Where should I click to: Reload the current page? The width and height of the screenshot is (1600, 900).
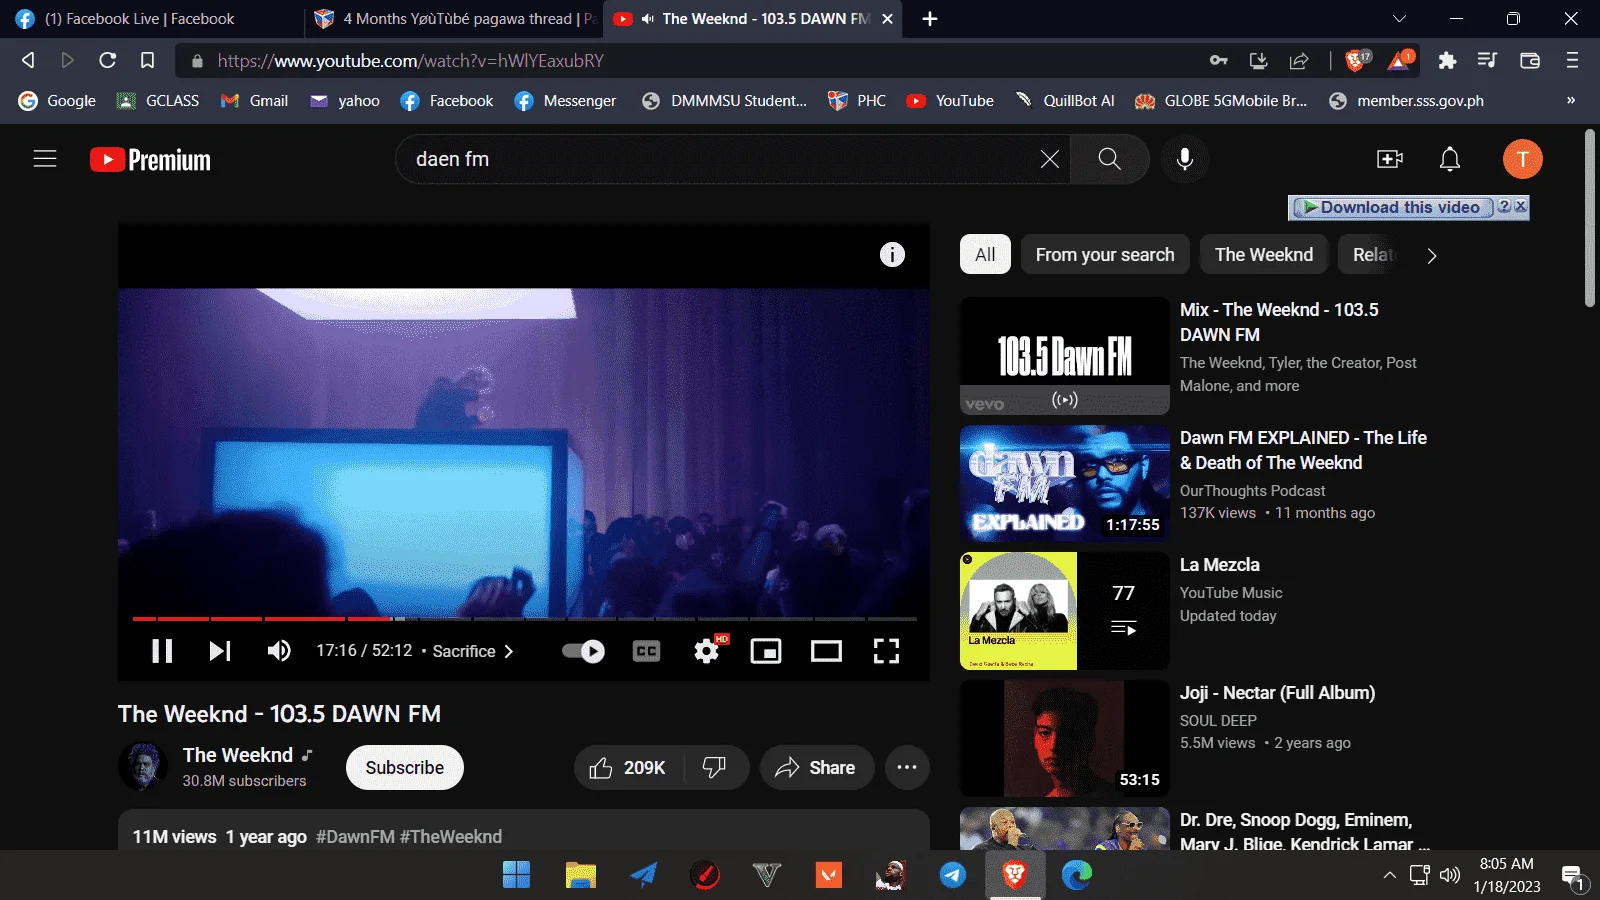[x=107, y=61]
